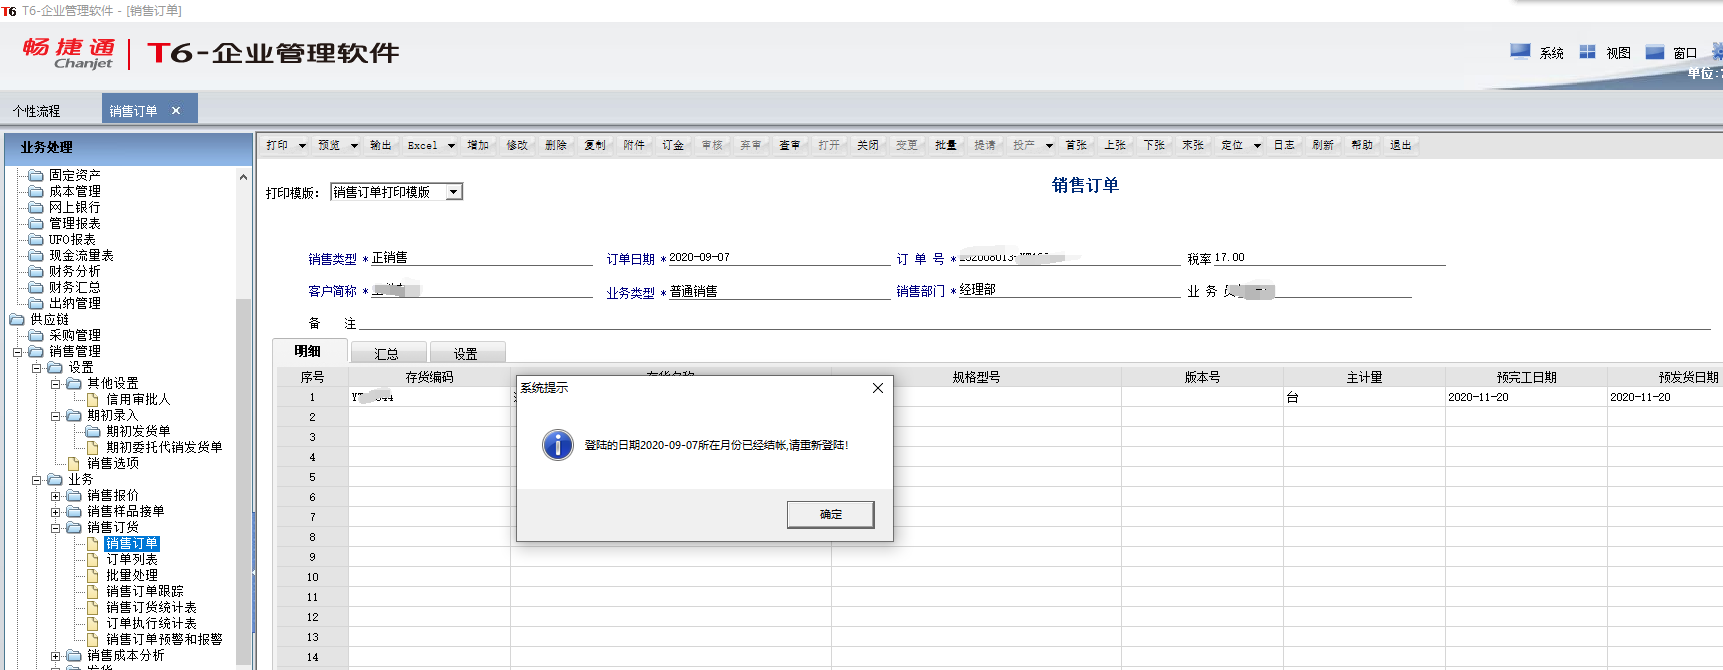
Task: Click 增加 toolbar button
Action: pyautogui.click(x=478, y=145)
